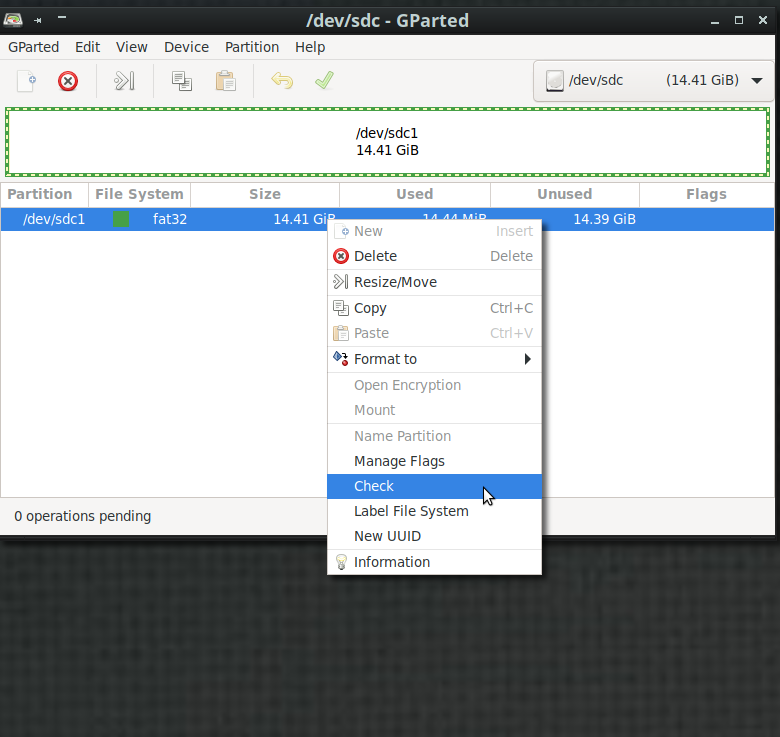Open the /dev/sdc device dropdown
The image size is (780, 737).
click(654, 81)
